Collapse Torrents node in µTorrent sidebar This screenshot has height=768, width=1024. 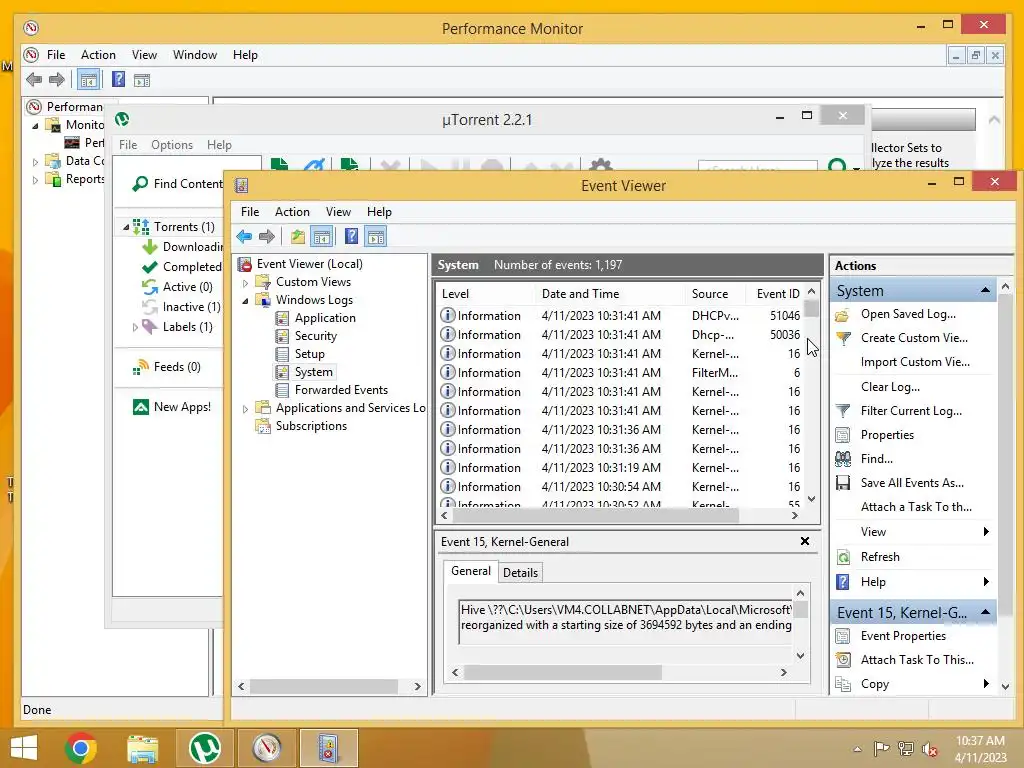tap(126, 227)
